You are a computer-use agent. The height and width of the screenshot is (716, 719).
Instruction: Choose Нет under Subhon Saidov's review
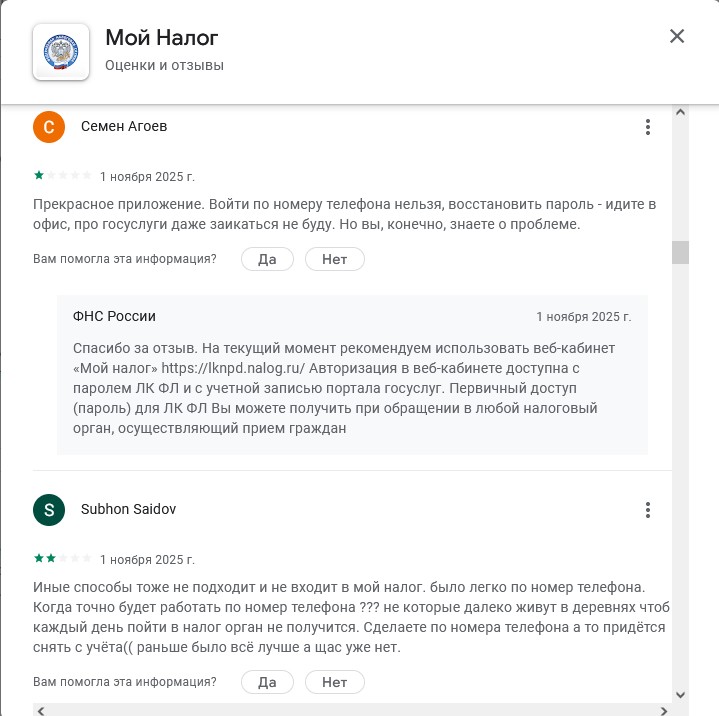coord(334,682)
